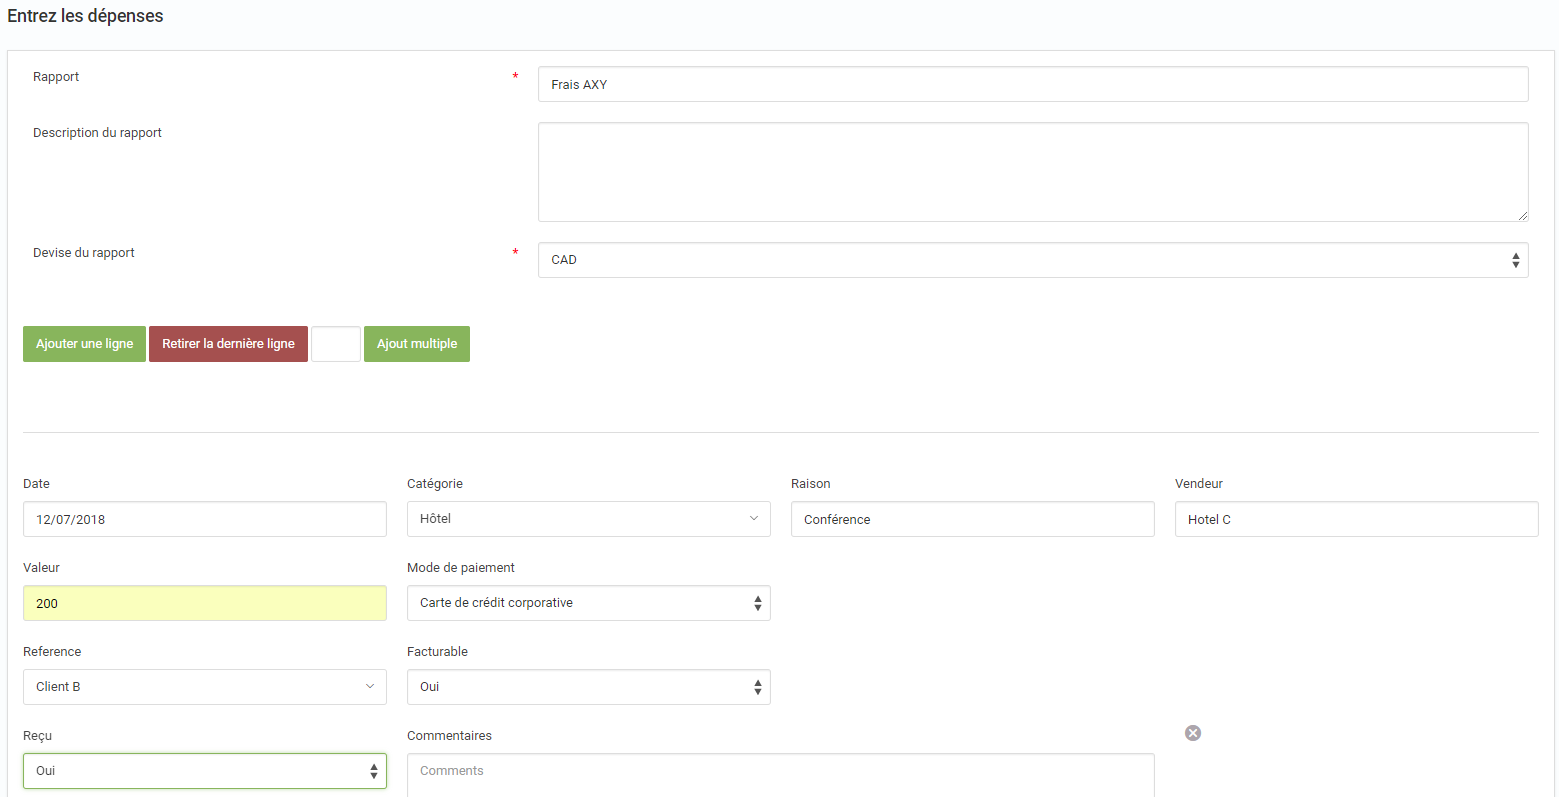Click Retirer la dernière ligne button

pos(228,344)
